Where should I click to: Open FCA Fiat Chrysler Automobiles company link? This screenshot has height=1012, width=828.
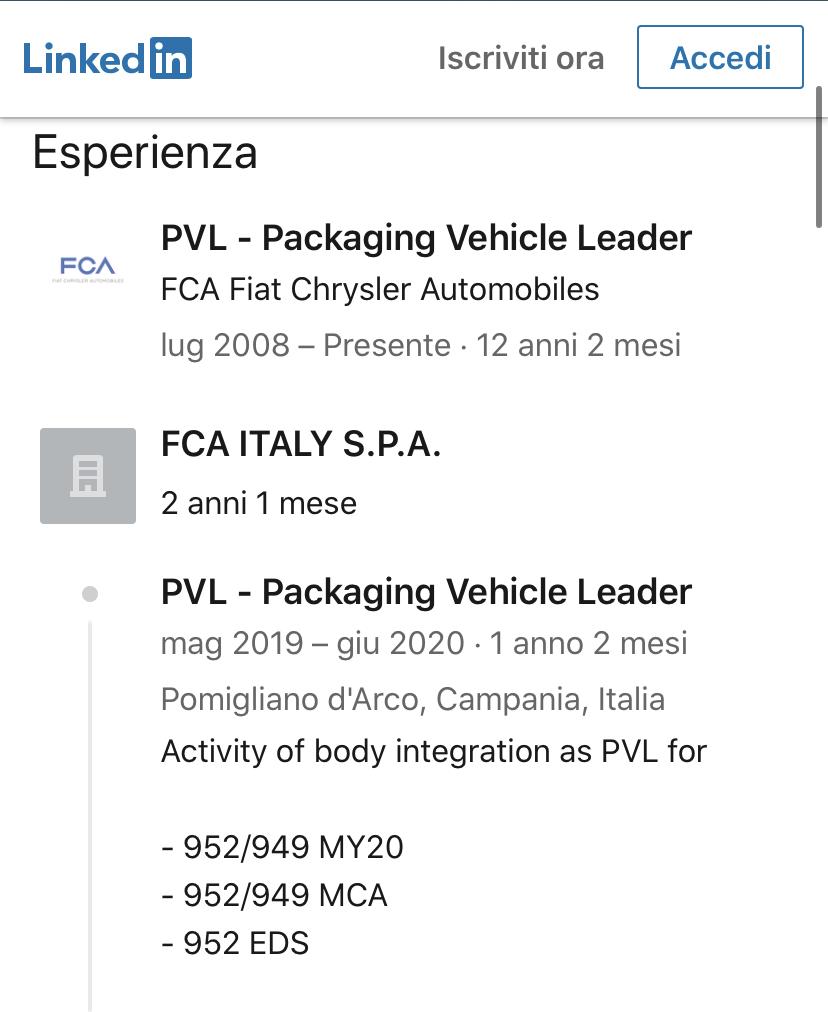(379, 289)
